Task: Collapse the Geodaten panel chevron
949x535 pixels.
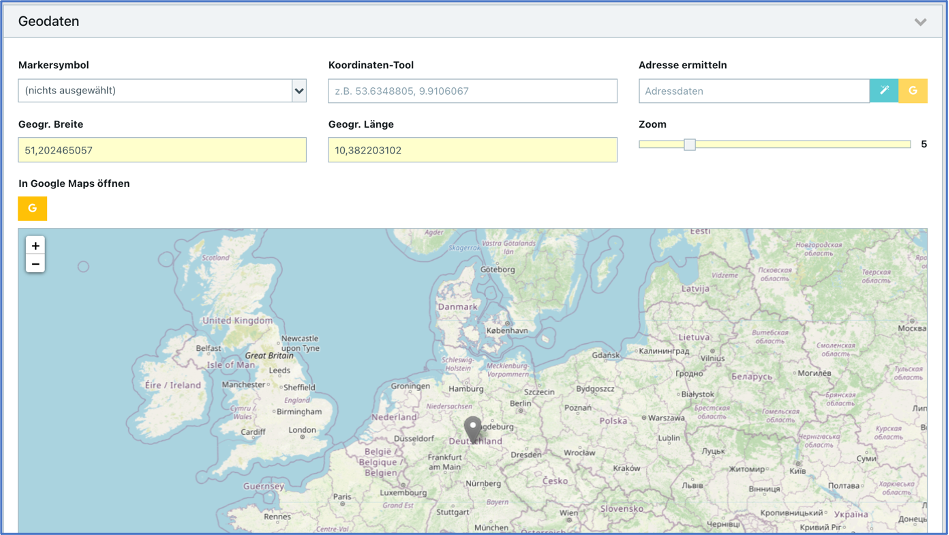Action: (920, 22)
